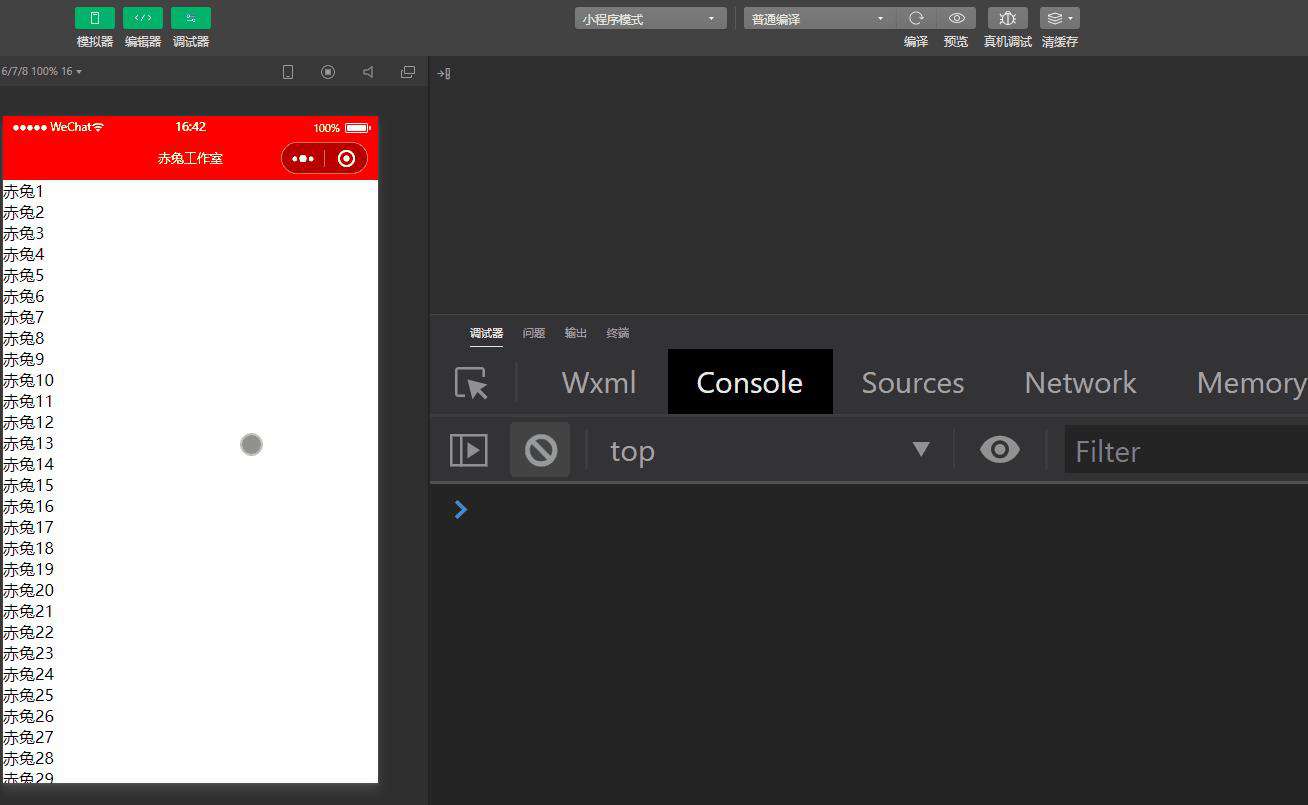Screen dimensions: 1308x805
Task: Click the list item 赤兔8
Action: [x=23, y=338]
